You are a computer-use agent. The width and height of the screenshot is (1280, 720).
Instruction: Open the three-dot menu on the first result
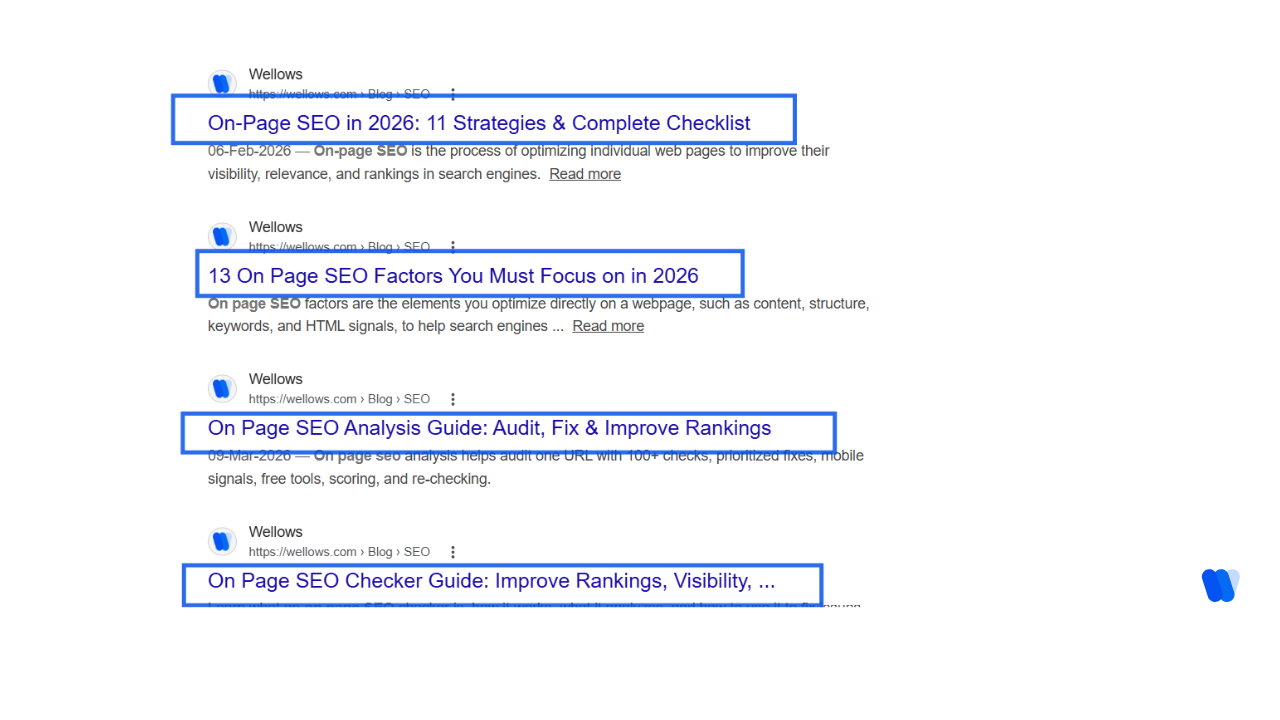(x=453, y=93)
